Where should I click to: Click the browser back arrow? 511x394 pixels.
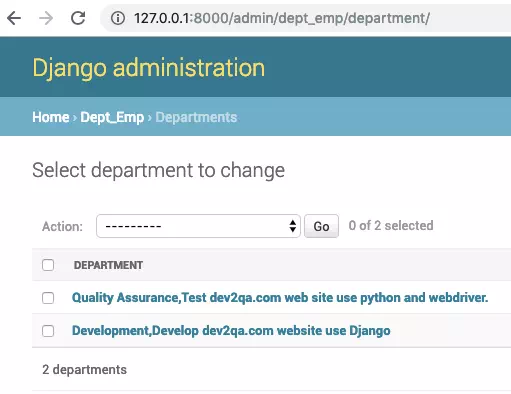pyautogui.click(x=14, y=18)
